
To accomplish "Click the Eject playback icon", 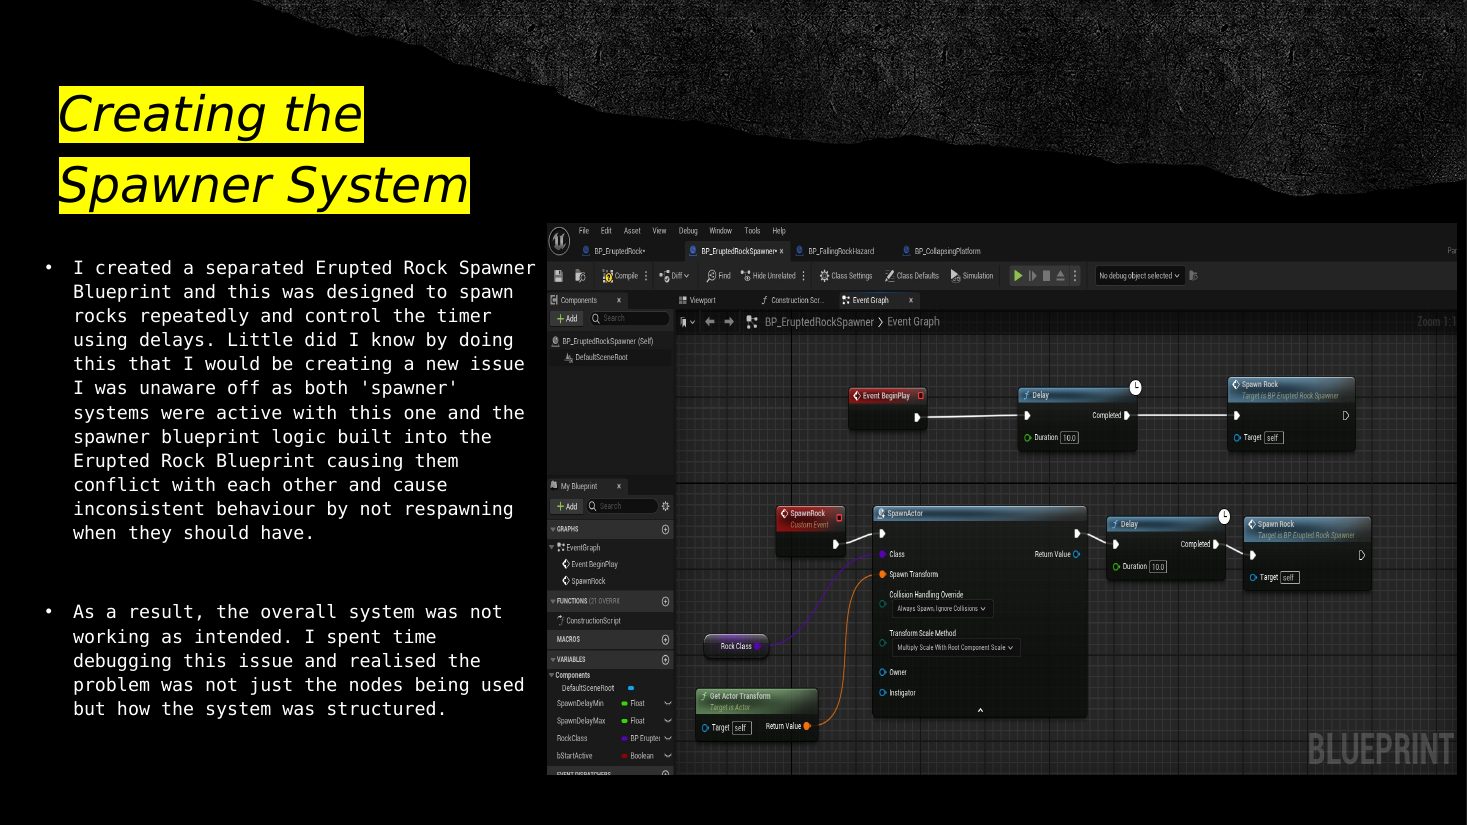I will coord(1061,276).
